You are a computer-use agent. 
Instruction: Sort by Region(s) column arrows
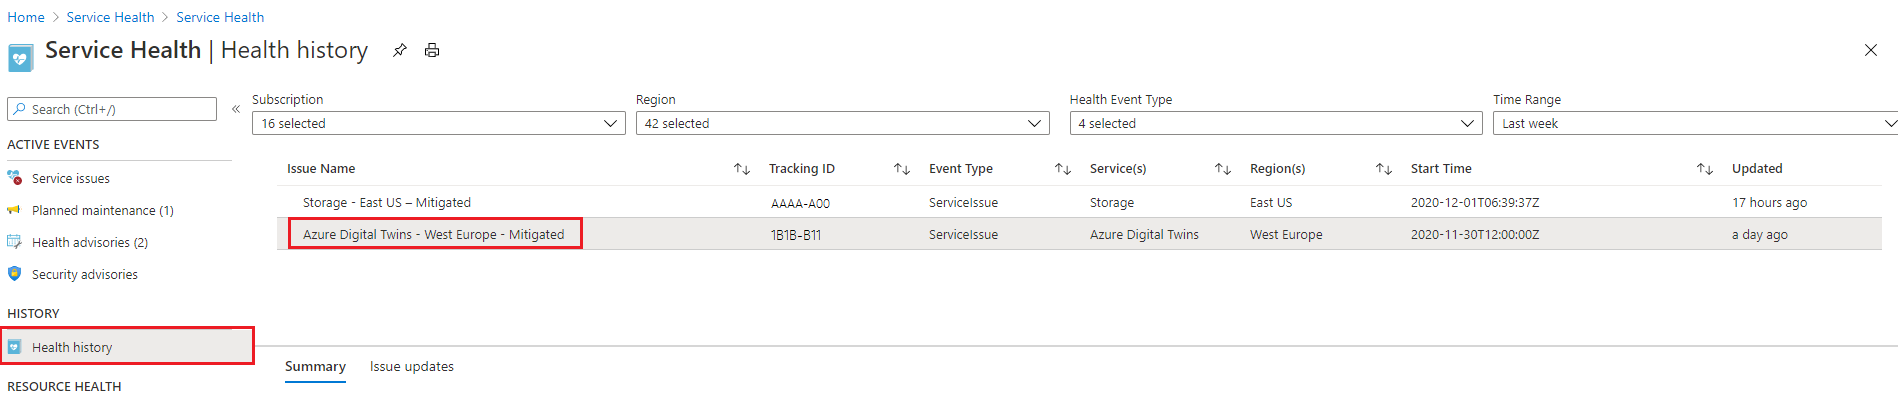click(x=1384, y=169)
